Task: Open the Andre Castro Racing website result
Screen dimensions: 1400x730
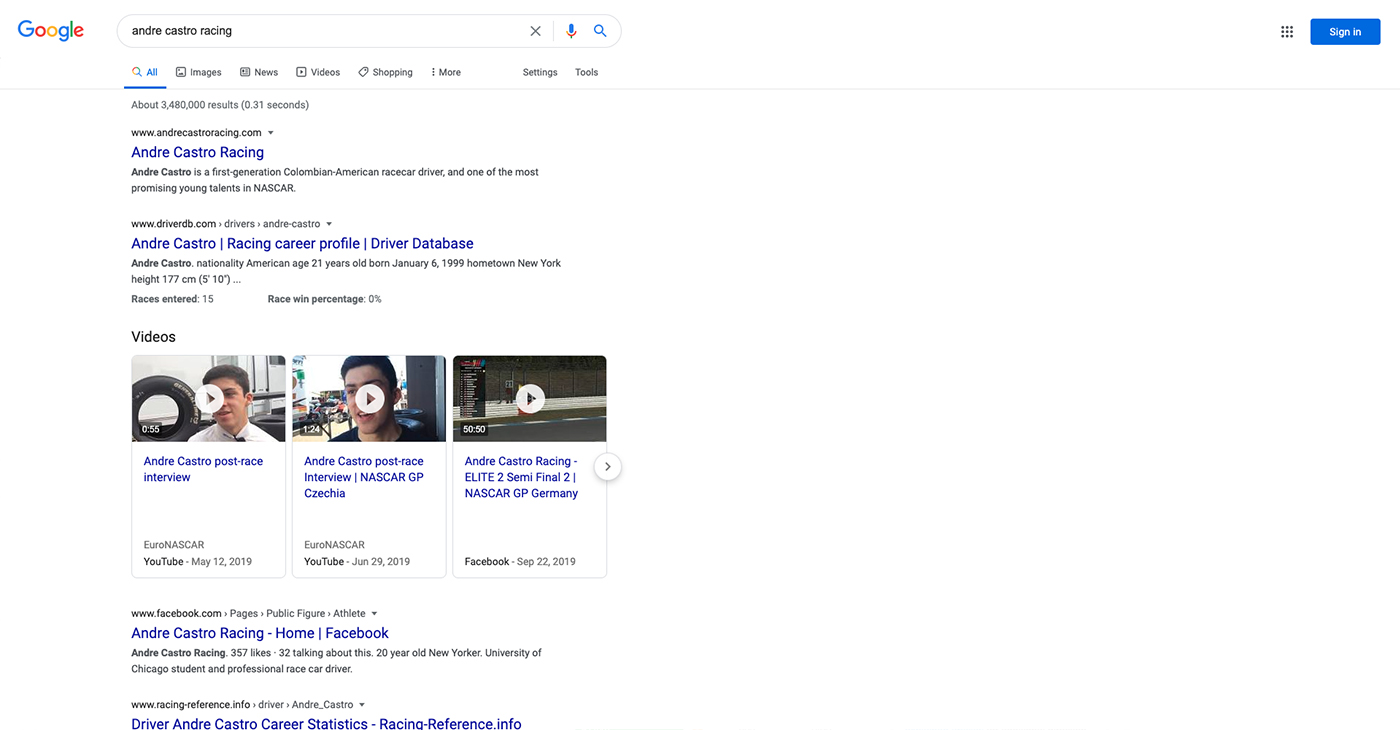Action: [198, 152]
